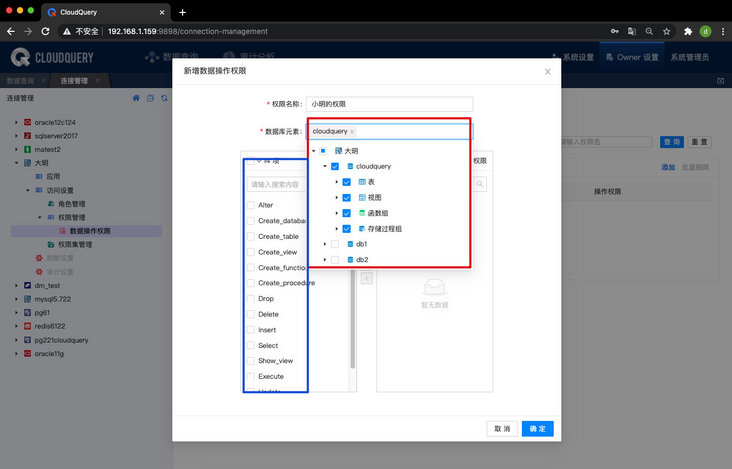
Task: Uncheck the cloudquery database checkbox
Action: click(335, 166)
